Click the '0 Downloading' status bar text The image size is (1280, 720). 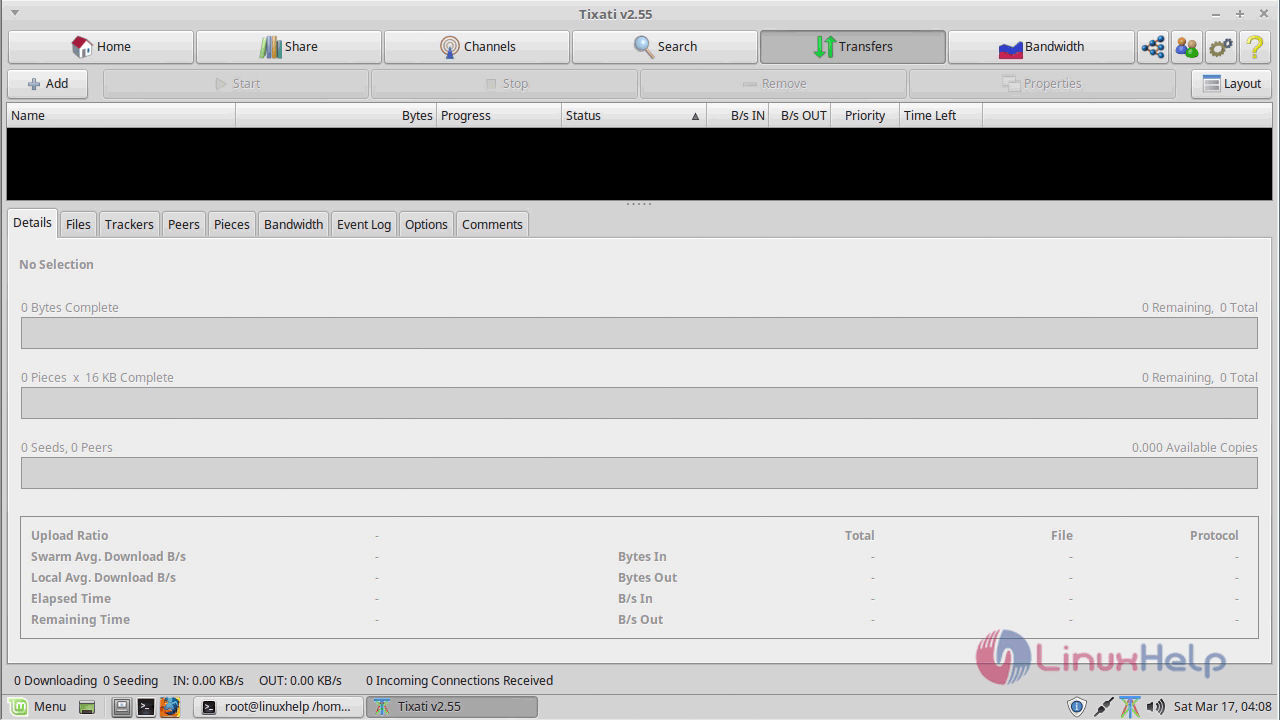56,681
